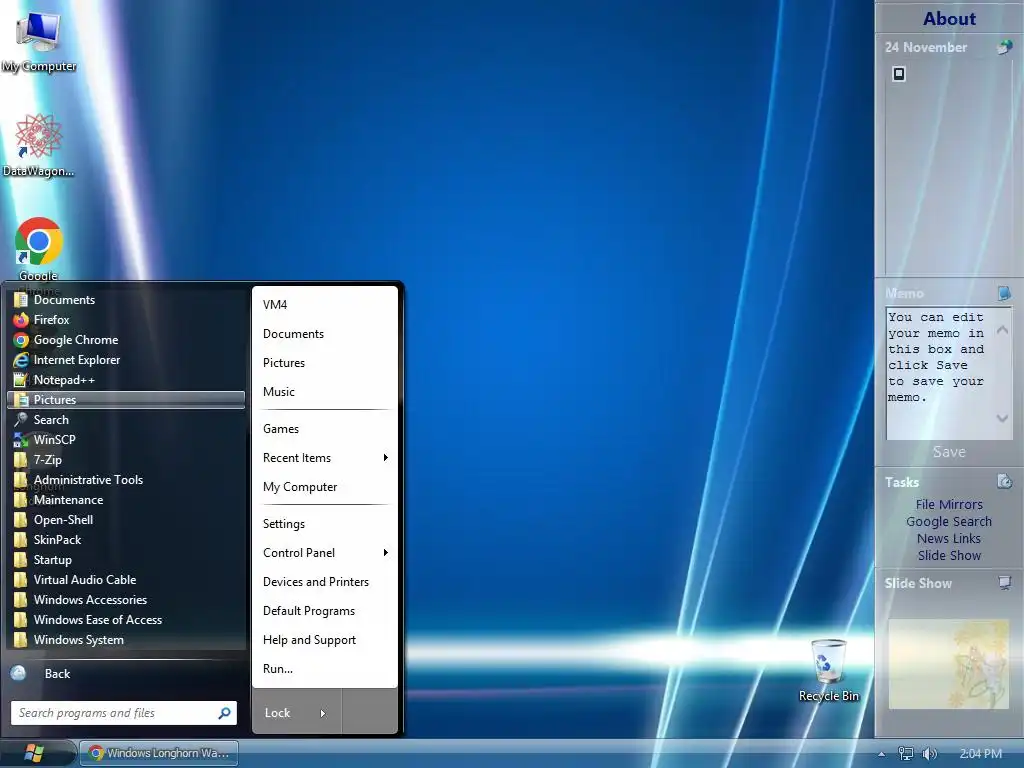
Task: Open the Lock options arrow
Action: (x=323, y=713)
